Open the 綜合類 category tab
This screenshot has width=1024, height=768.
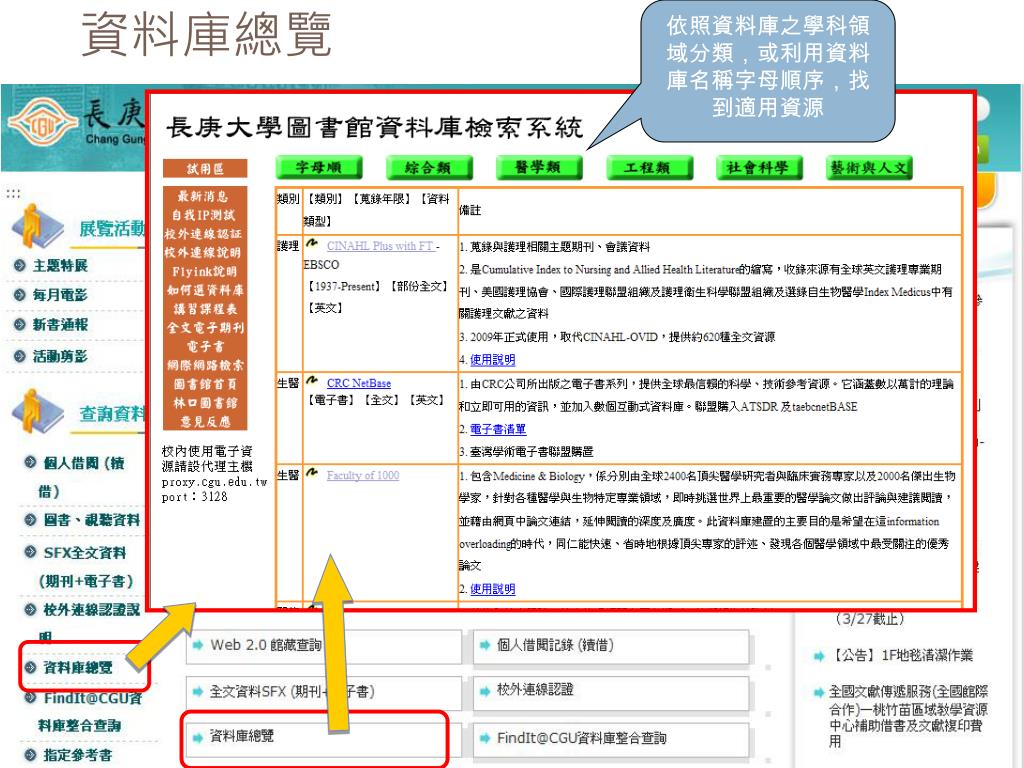pos(428,168)
